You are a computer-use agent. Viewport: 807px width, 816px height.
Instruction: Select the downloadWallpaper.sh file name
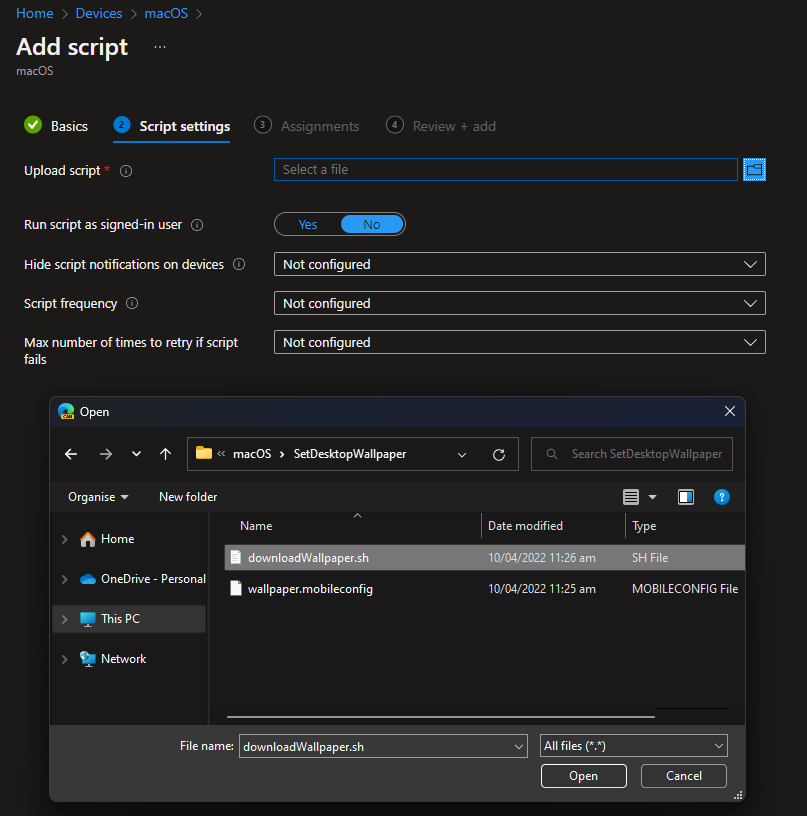(x=308, y=557)
